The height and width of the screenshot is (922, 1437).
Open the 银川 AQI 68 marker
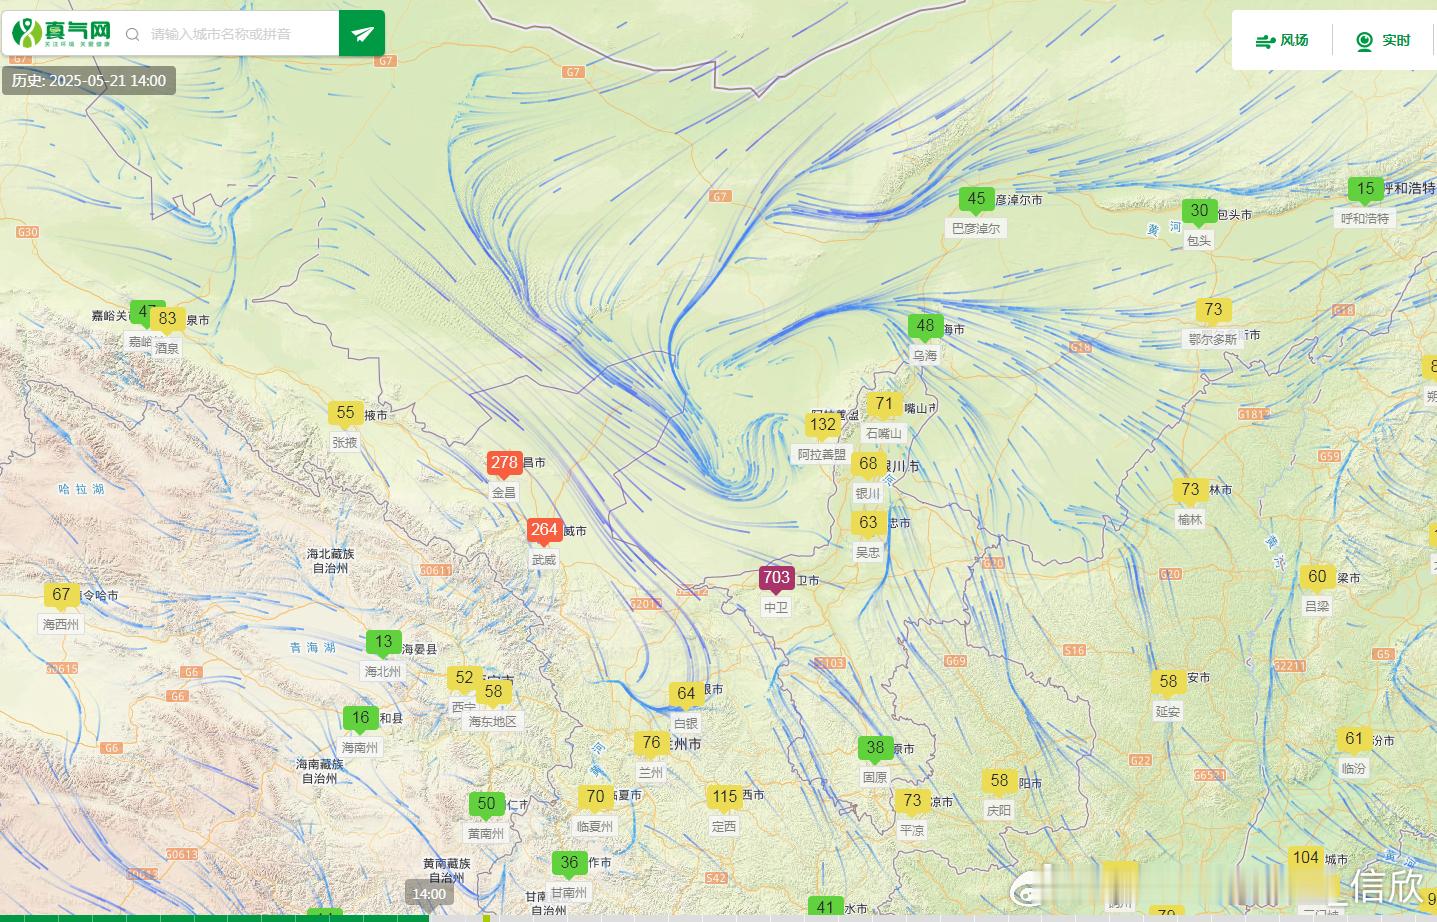(868, 464)
